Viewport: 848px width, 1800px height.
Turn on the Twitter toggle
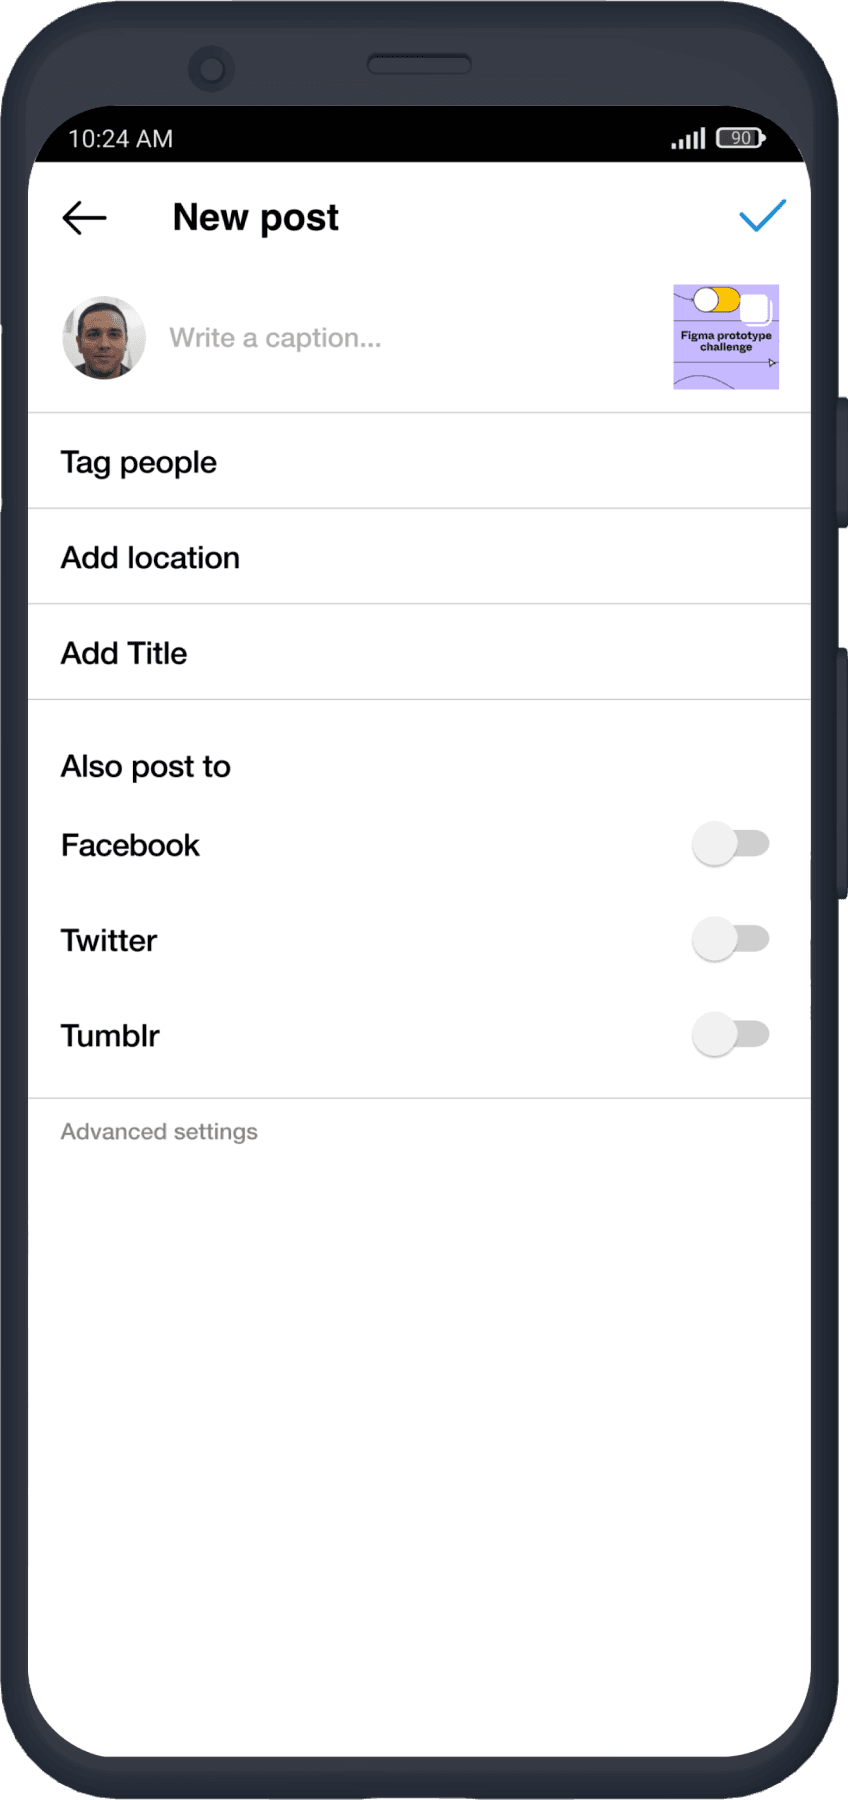coord(731,939)
